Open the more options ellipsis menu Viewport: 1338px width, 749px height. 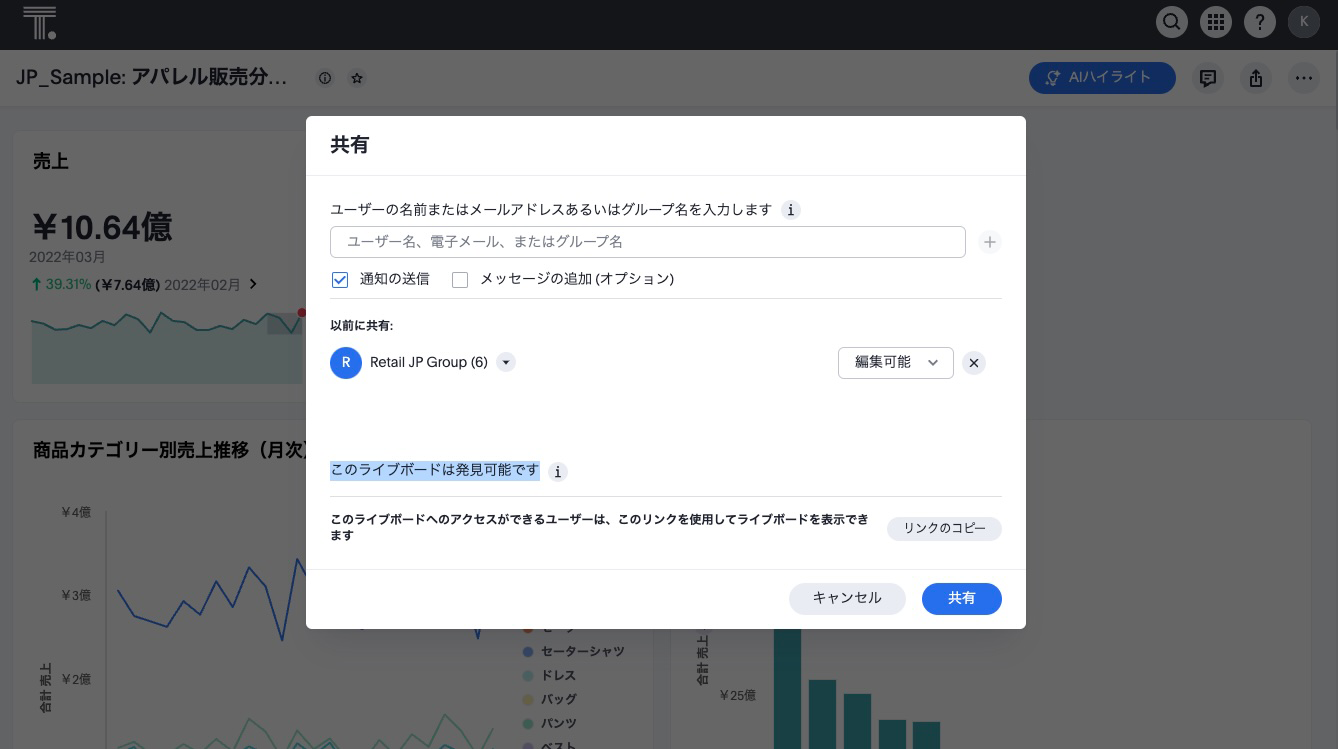[1304, 78]
